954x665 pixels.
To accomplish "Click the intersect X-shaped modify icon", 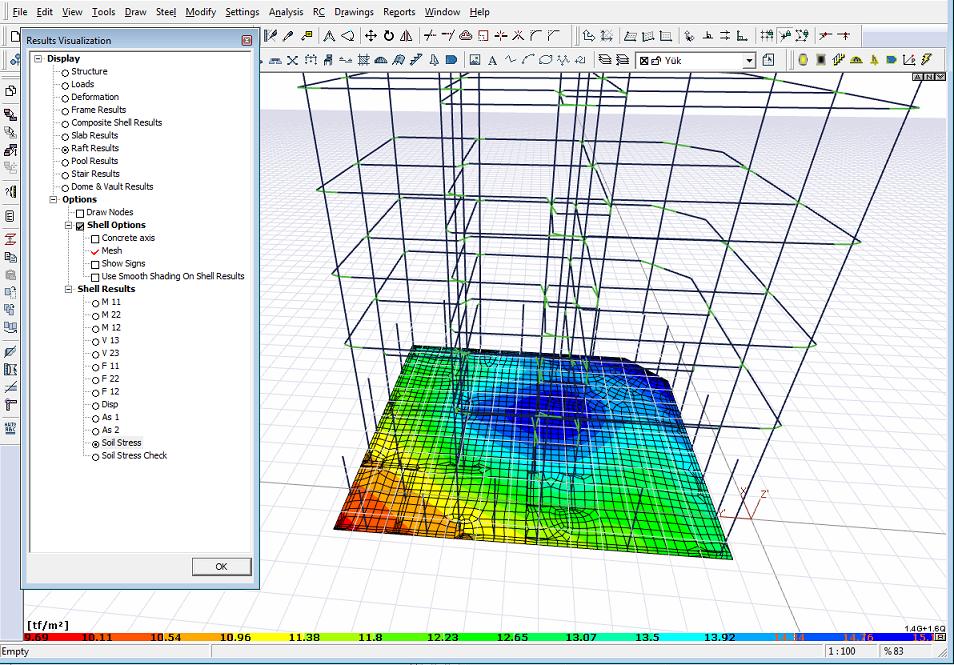I will click(518, 36).
